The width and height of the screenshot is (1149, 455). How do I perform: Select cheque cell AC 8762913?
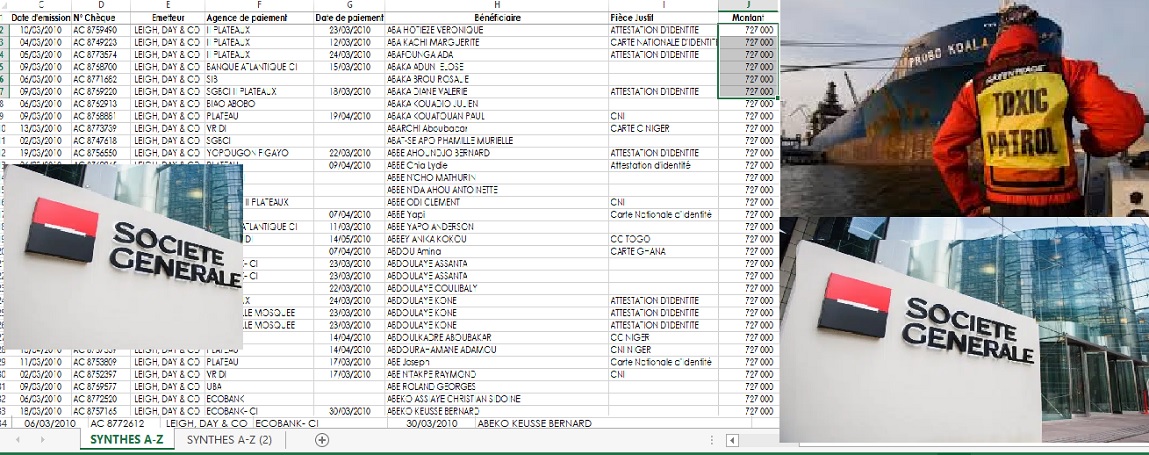click(101, 104)
